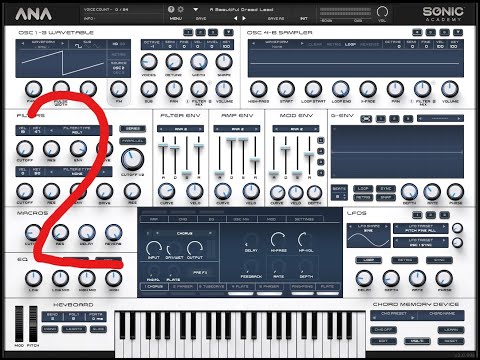Toggle the G-ENV LOOP button
The height and width of the screenshot is (360, 480).
(363, 189)
